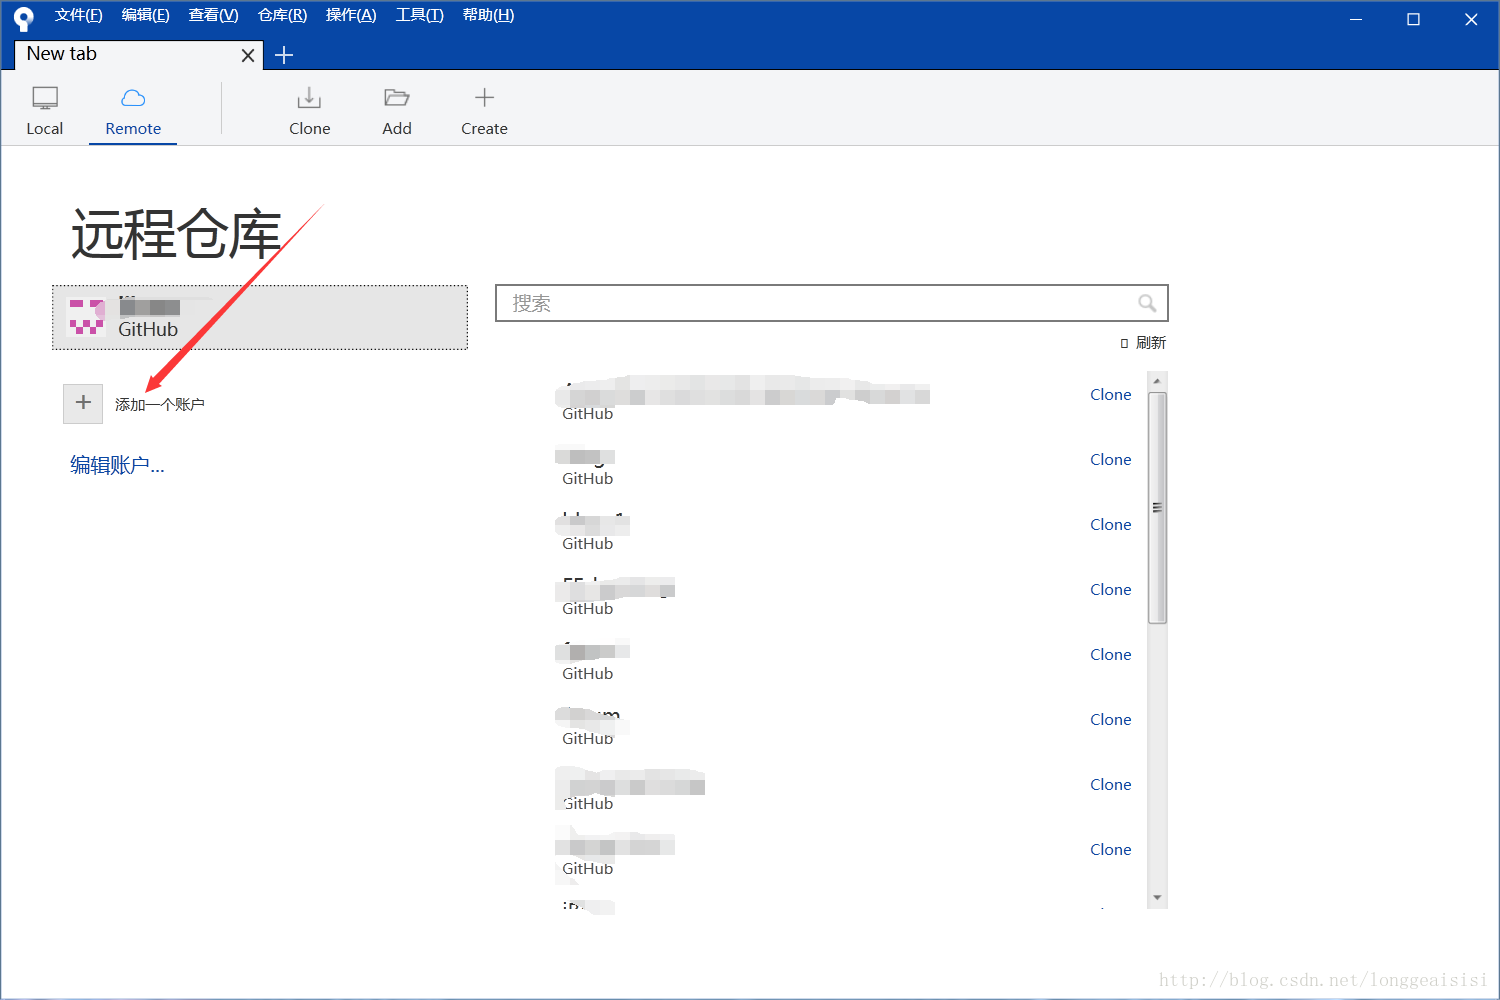Screen dimensions: 1500x1000
Task: Click the search magnifier icon
Action: coord(1147,303)
